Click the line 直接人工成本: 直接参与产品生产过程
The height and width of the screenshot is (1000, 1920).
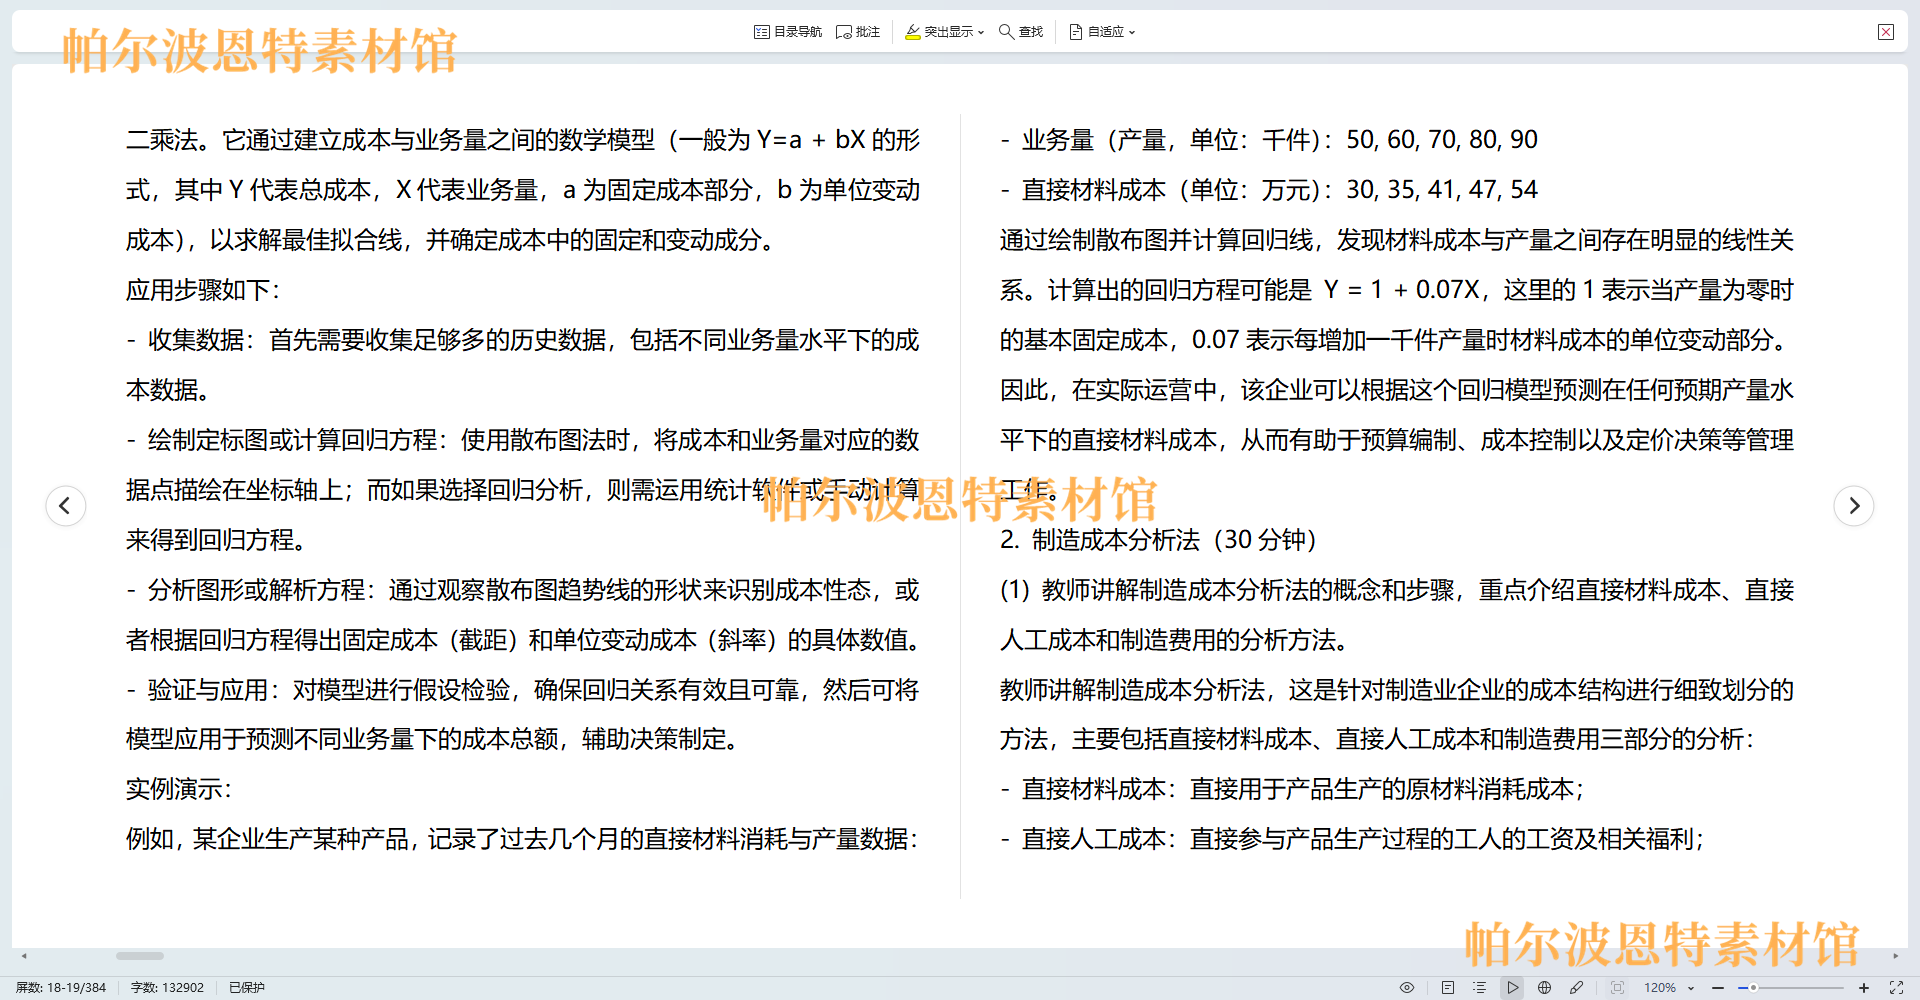click(x=1352, y=839)
